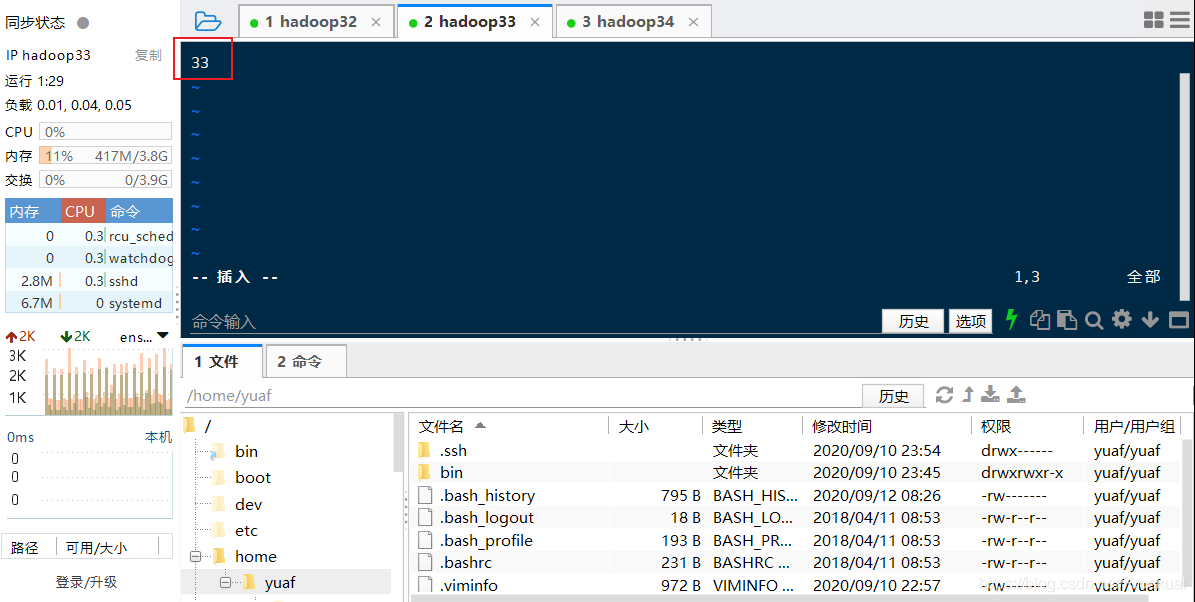Close the hadoop33 tab
The image size is (1195, 602).
[535, 22]
